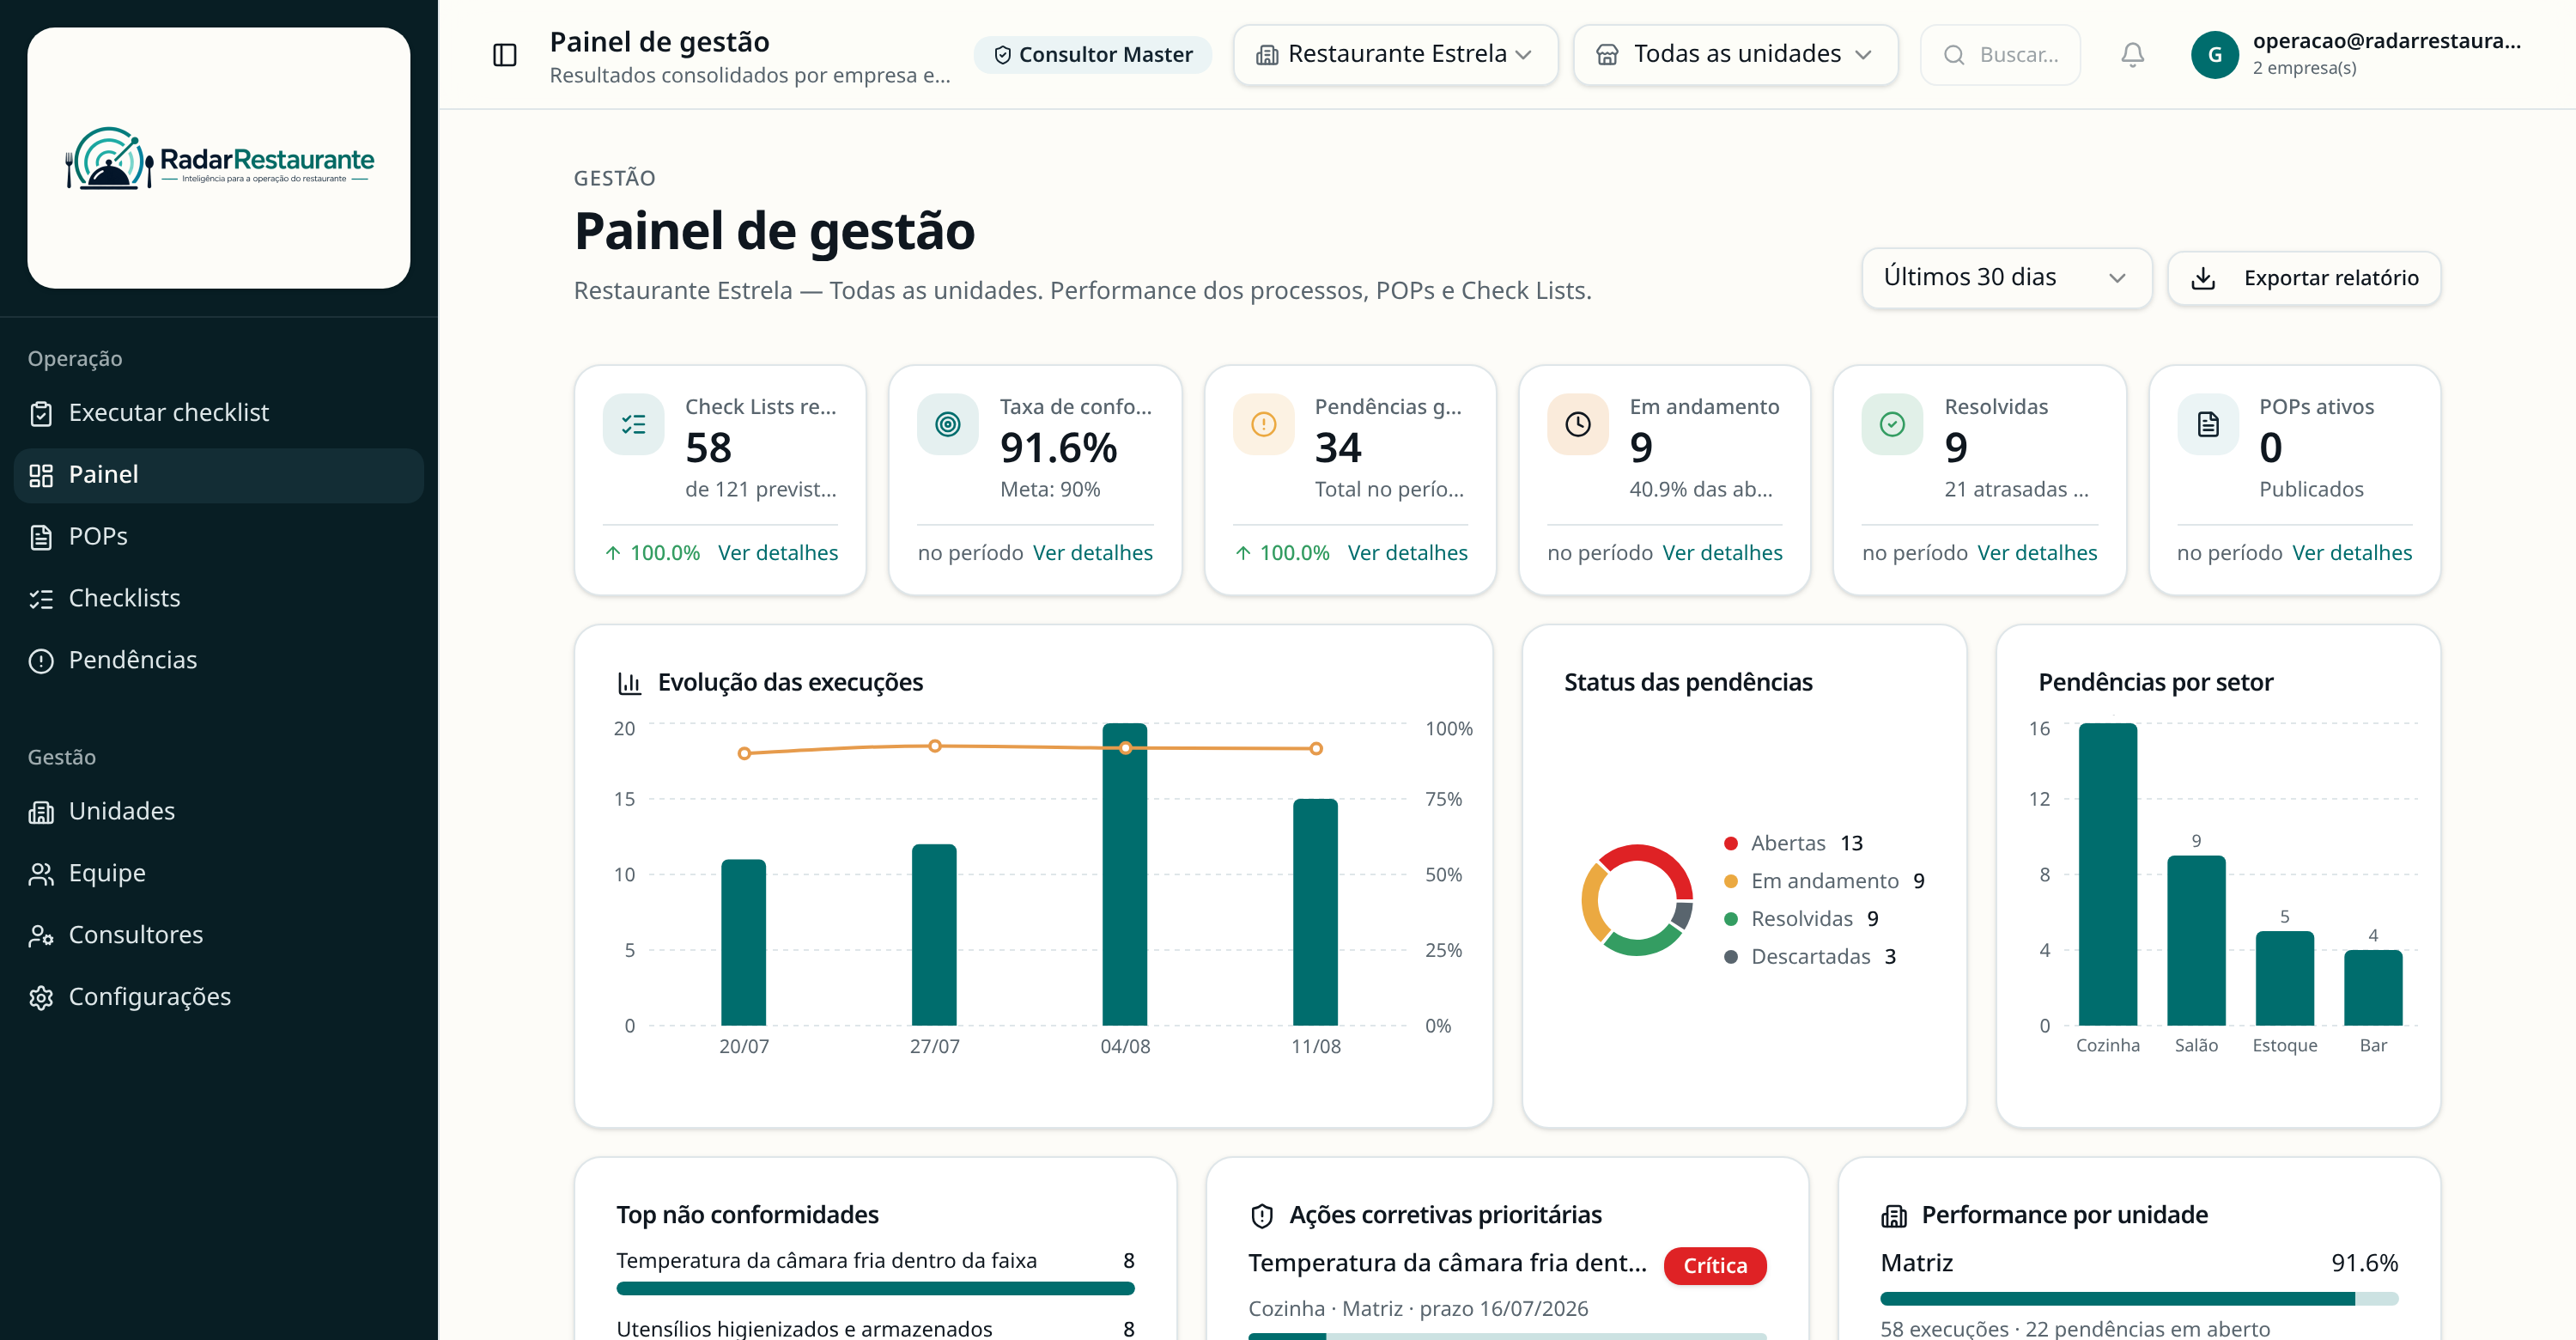2576x1340 pixels.
Task: Open the Todas as unidades dropdown
Action: click(x=1735, y=55)
